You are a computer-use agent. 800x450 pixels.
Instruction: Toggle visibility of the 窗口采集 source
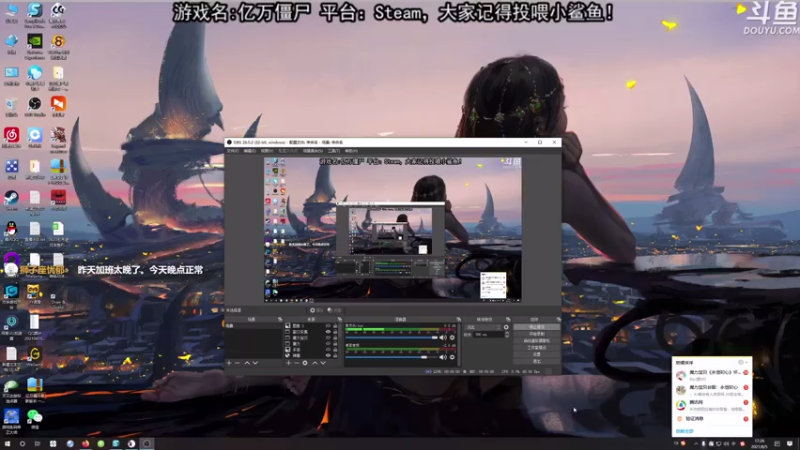(328, 332)
